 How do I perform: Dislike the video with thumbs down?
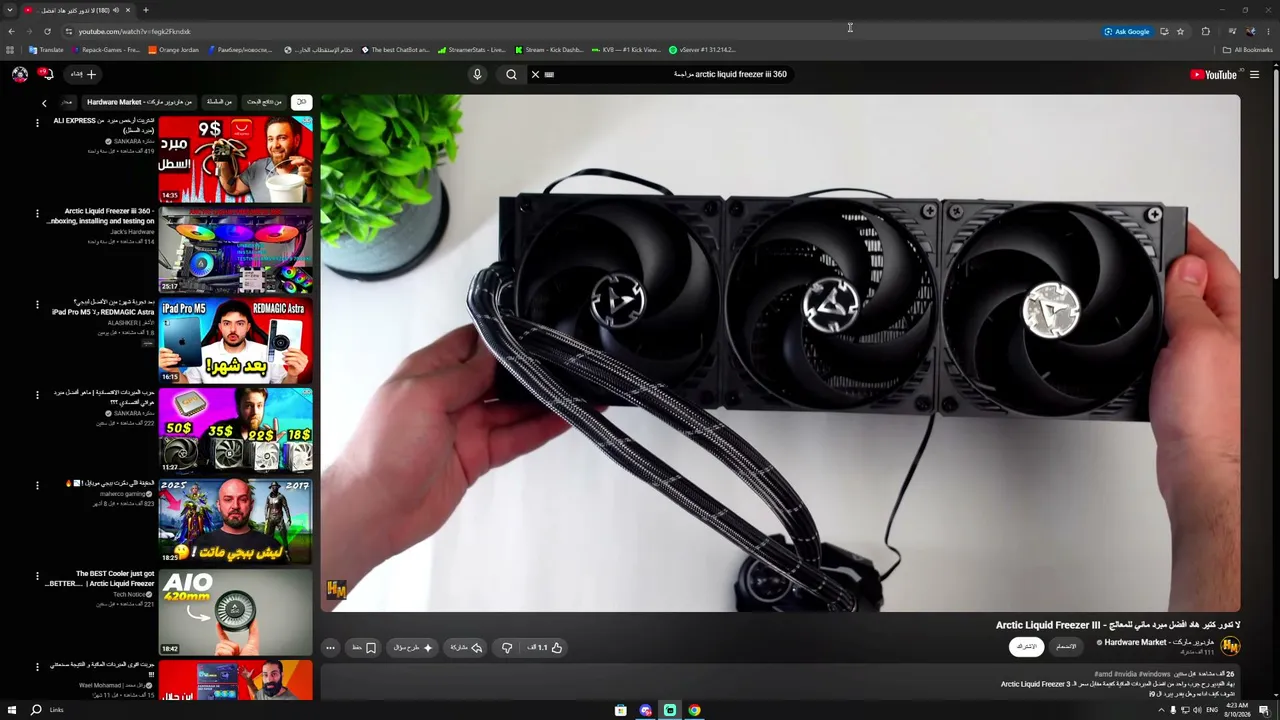(507, 647)
